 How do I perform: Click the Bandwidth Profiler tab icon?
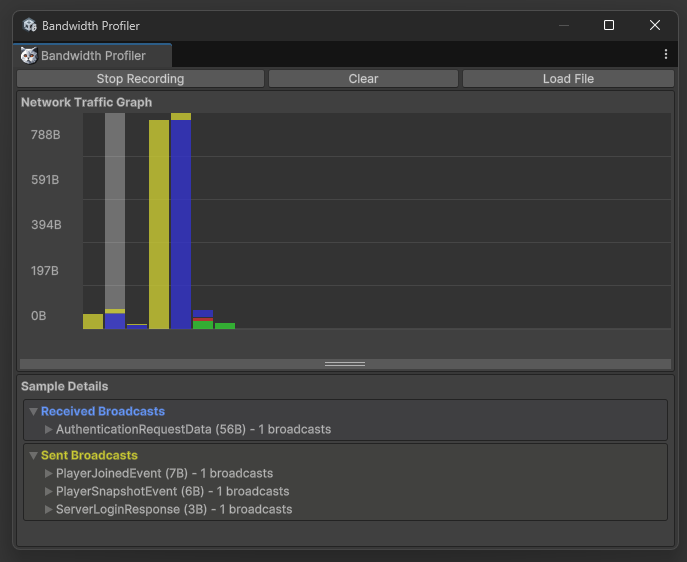point(29,56)
